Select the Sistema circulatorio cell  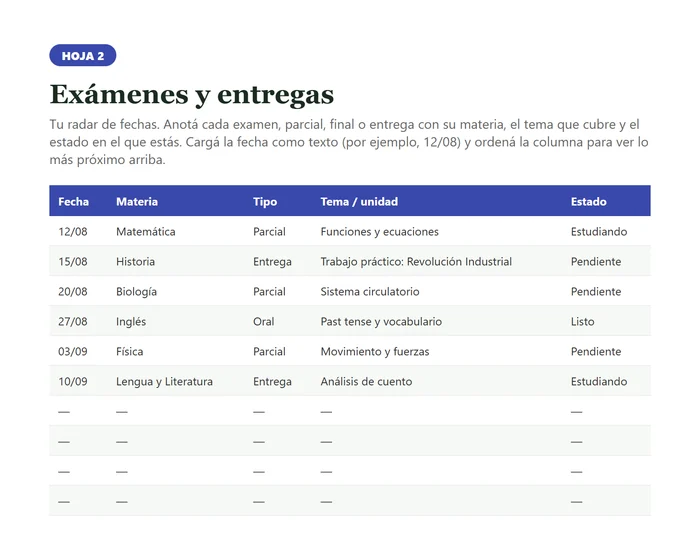pyautogui.click(x=370, y=291)
